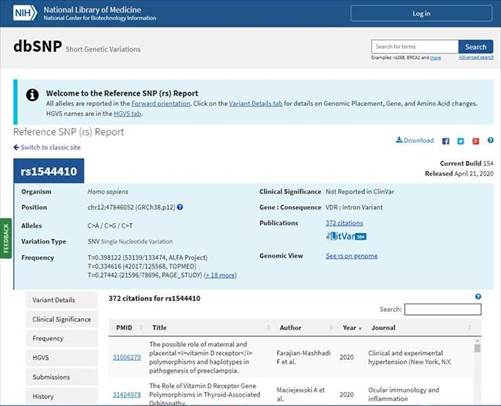Open help icon above citations search
501x406 pixels.
point(478,296)
